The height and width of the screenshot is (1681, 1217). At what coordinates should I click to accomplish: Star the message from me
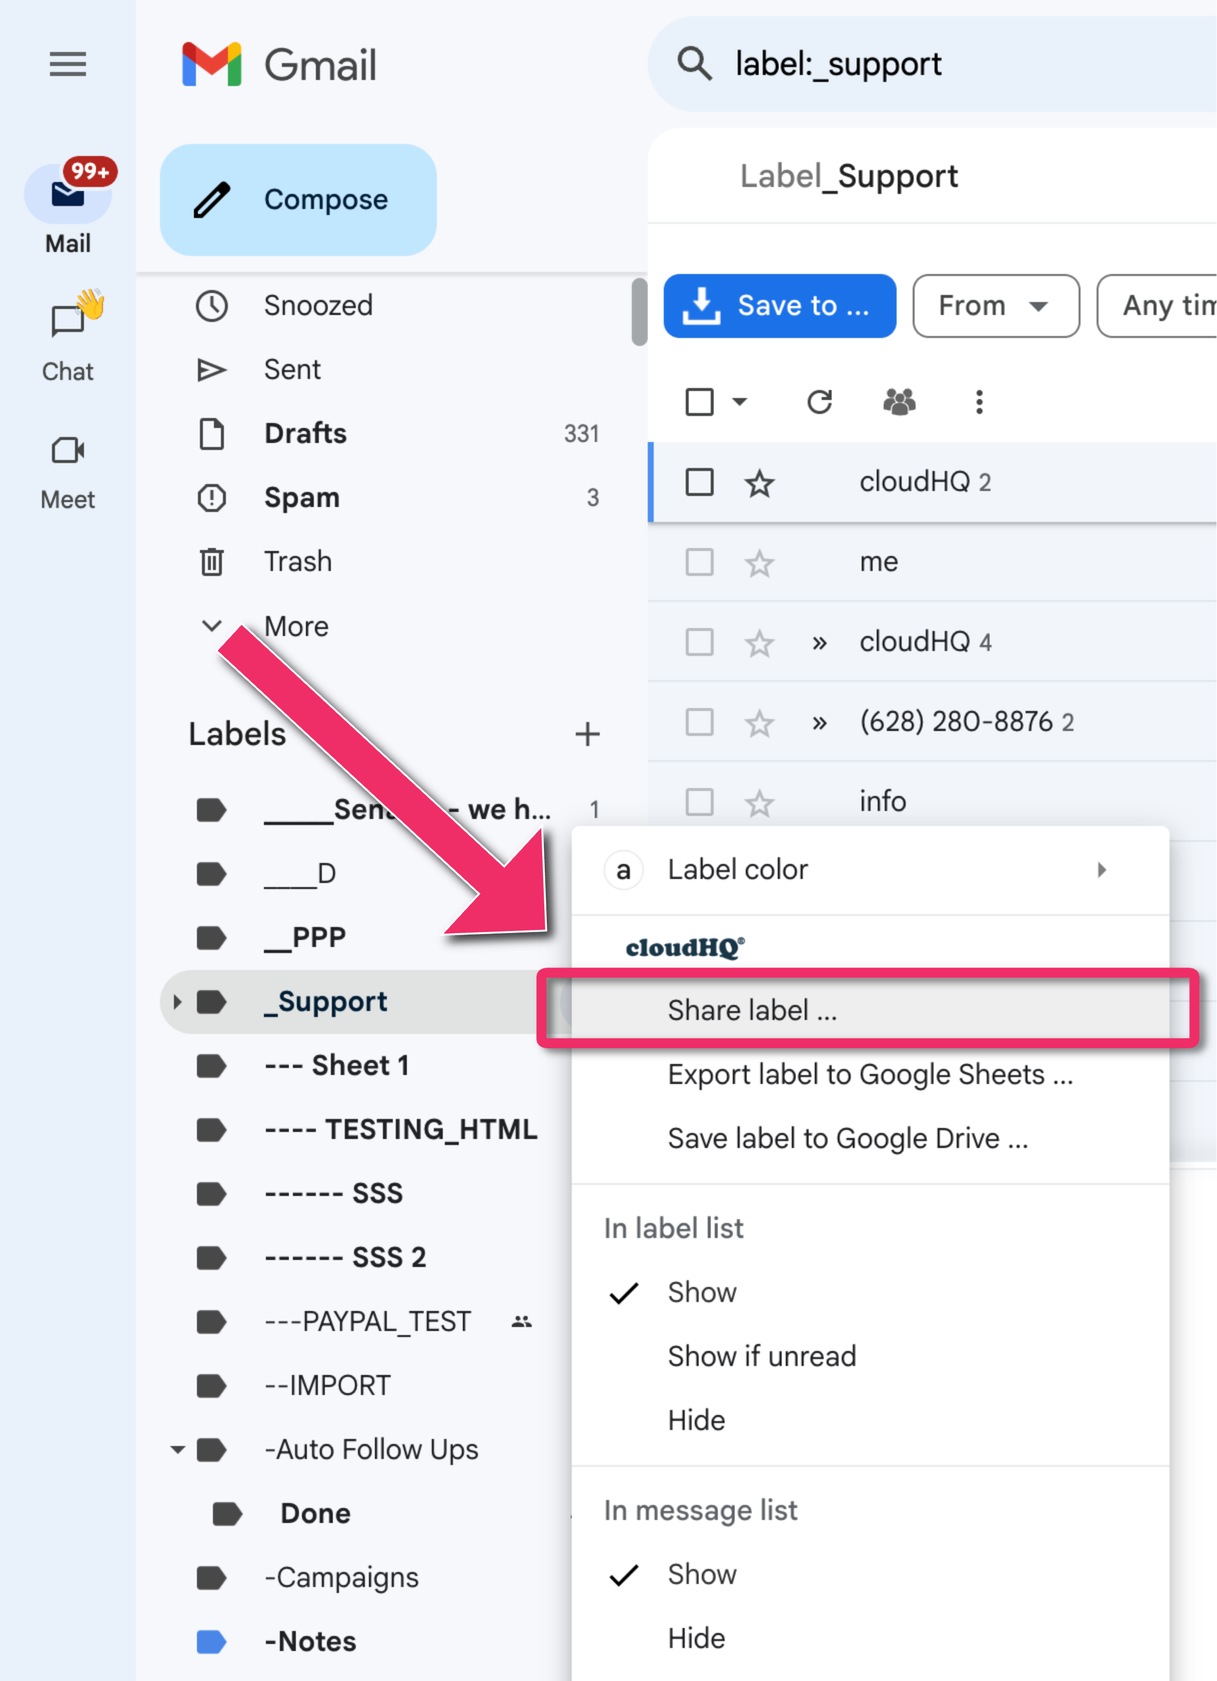pyautogui.click(x=759, y=563)
